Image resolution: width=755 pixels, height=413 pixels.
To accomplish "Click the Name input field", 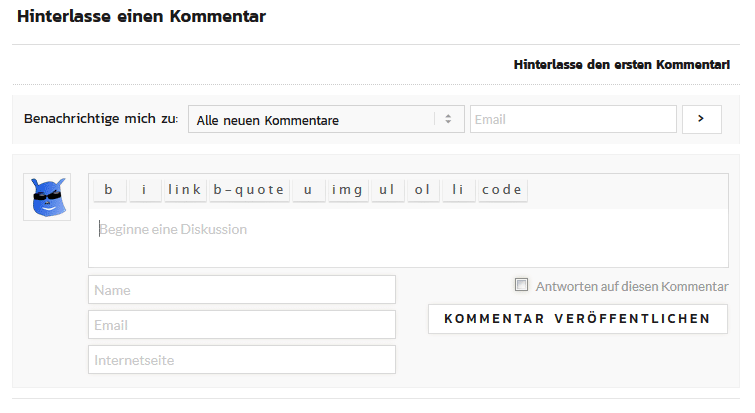I will click(242, 290).
